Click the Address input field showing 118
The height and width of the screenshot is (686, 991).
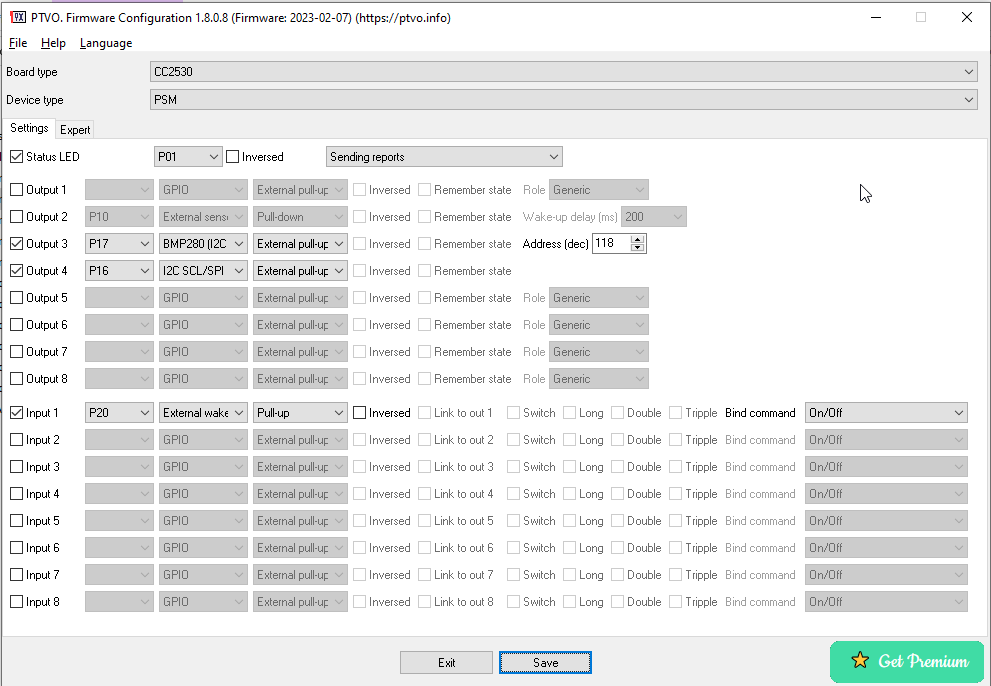point(605,243)
